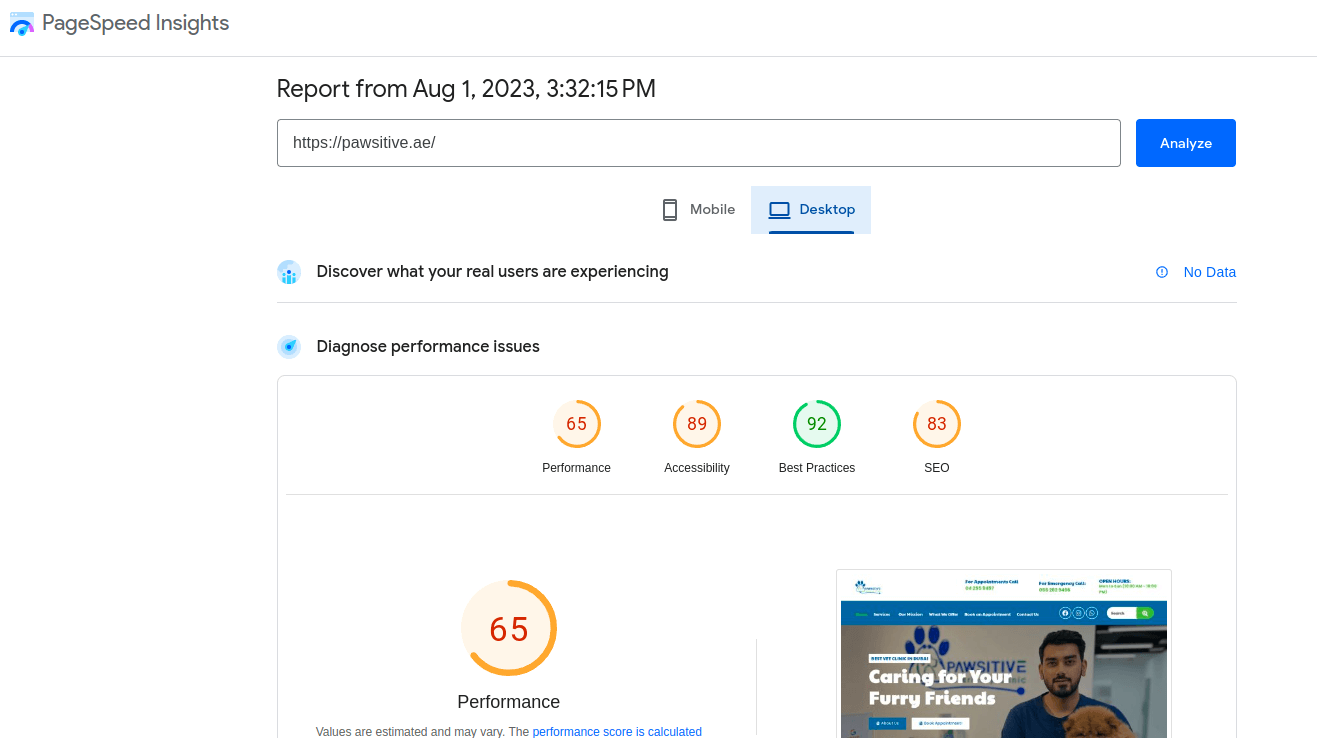The height and width of the screenshot is (738, 1317).
Task: Click the SEO label
Action: click(x=937, y=468)
